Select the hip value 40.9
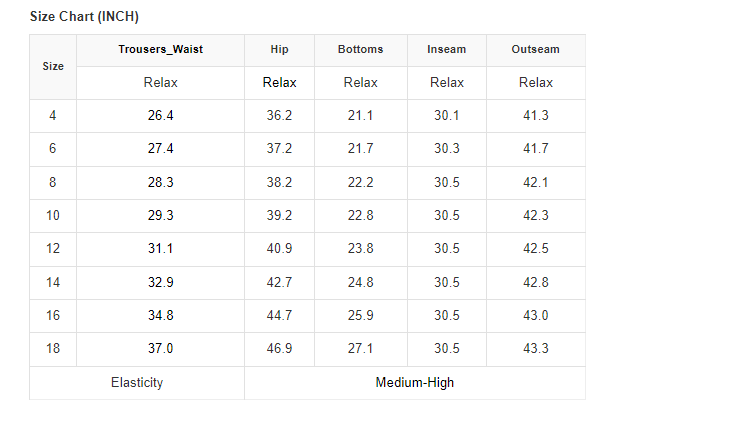This screenshot has height=425, width=752. [x=279, y=249]
